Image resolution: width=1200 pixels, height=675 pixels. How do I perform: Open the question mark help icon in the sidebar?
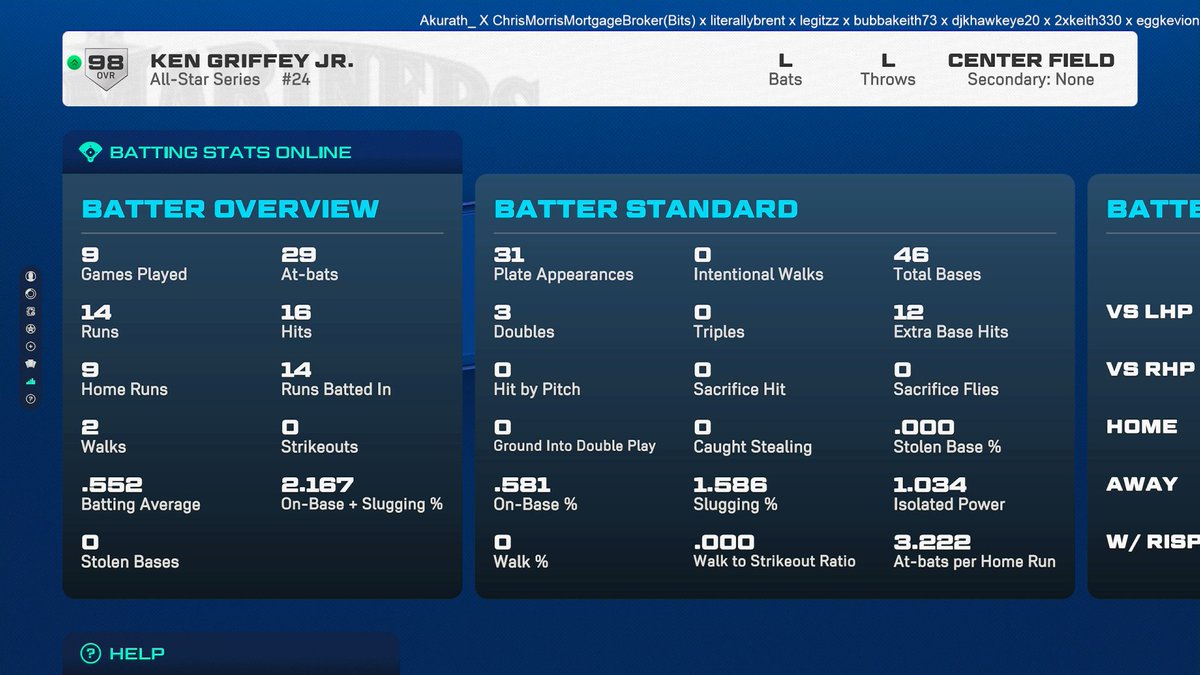click(x=31, y=399)
